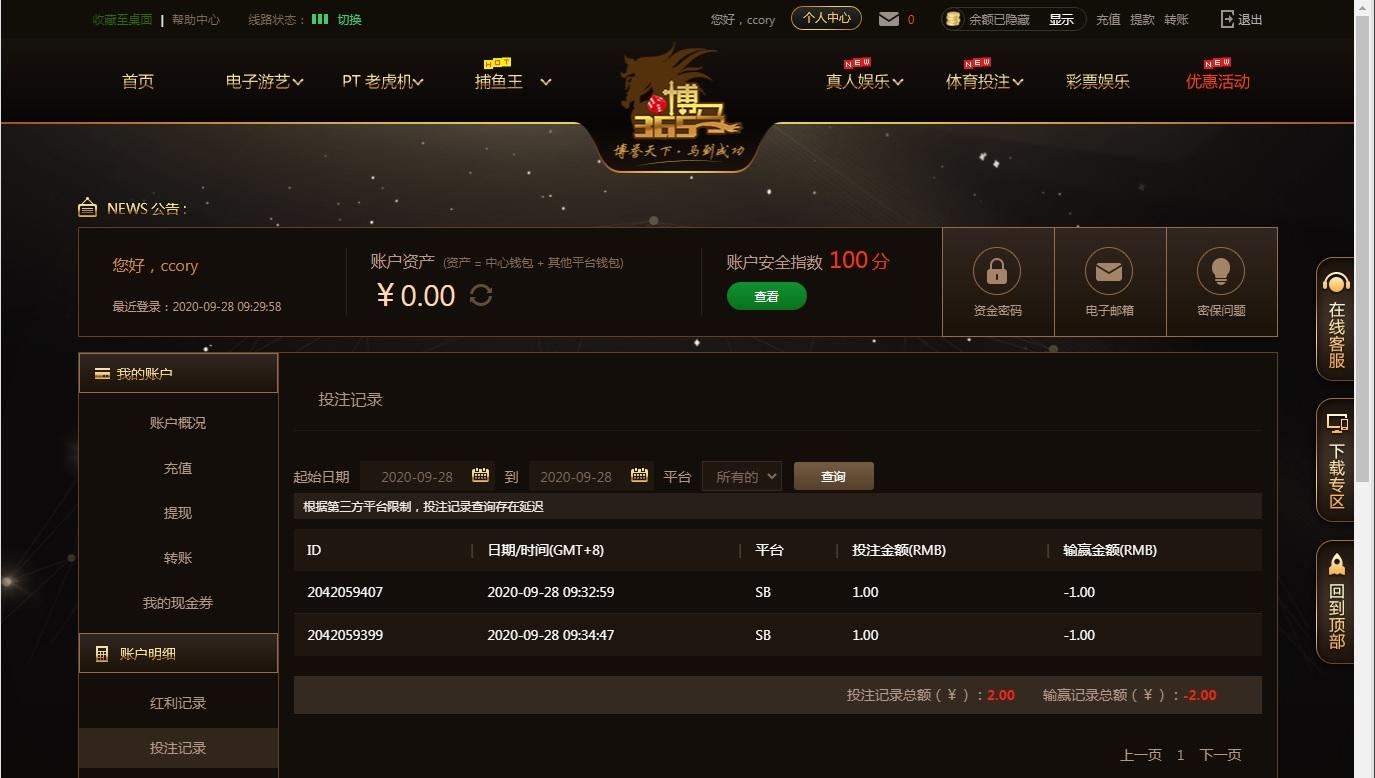Select 红利记录 in sidebar

pyautogui.click(x=178, y=703)
